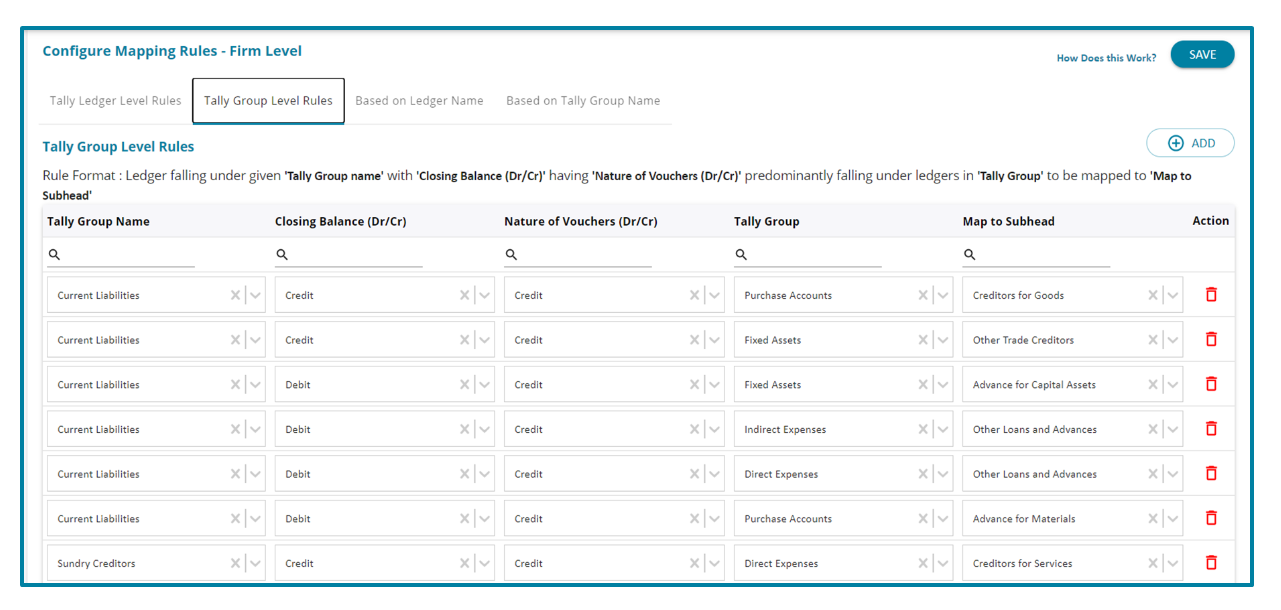The height and width of the screenshot is (610, 1281).
Task: Add a new Tally group rule
Action: 1190,143
